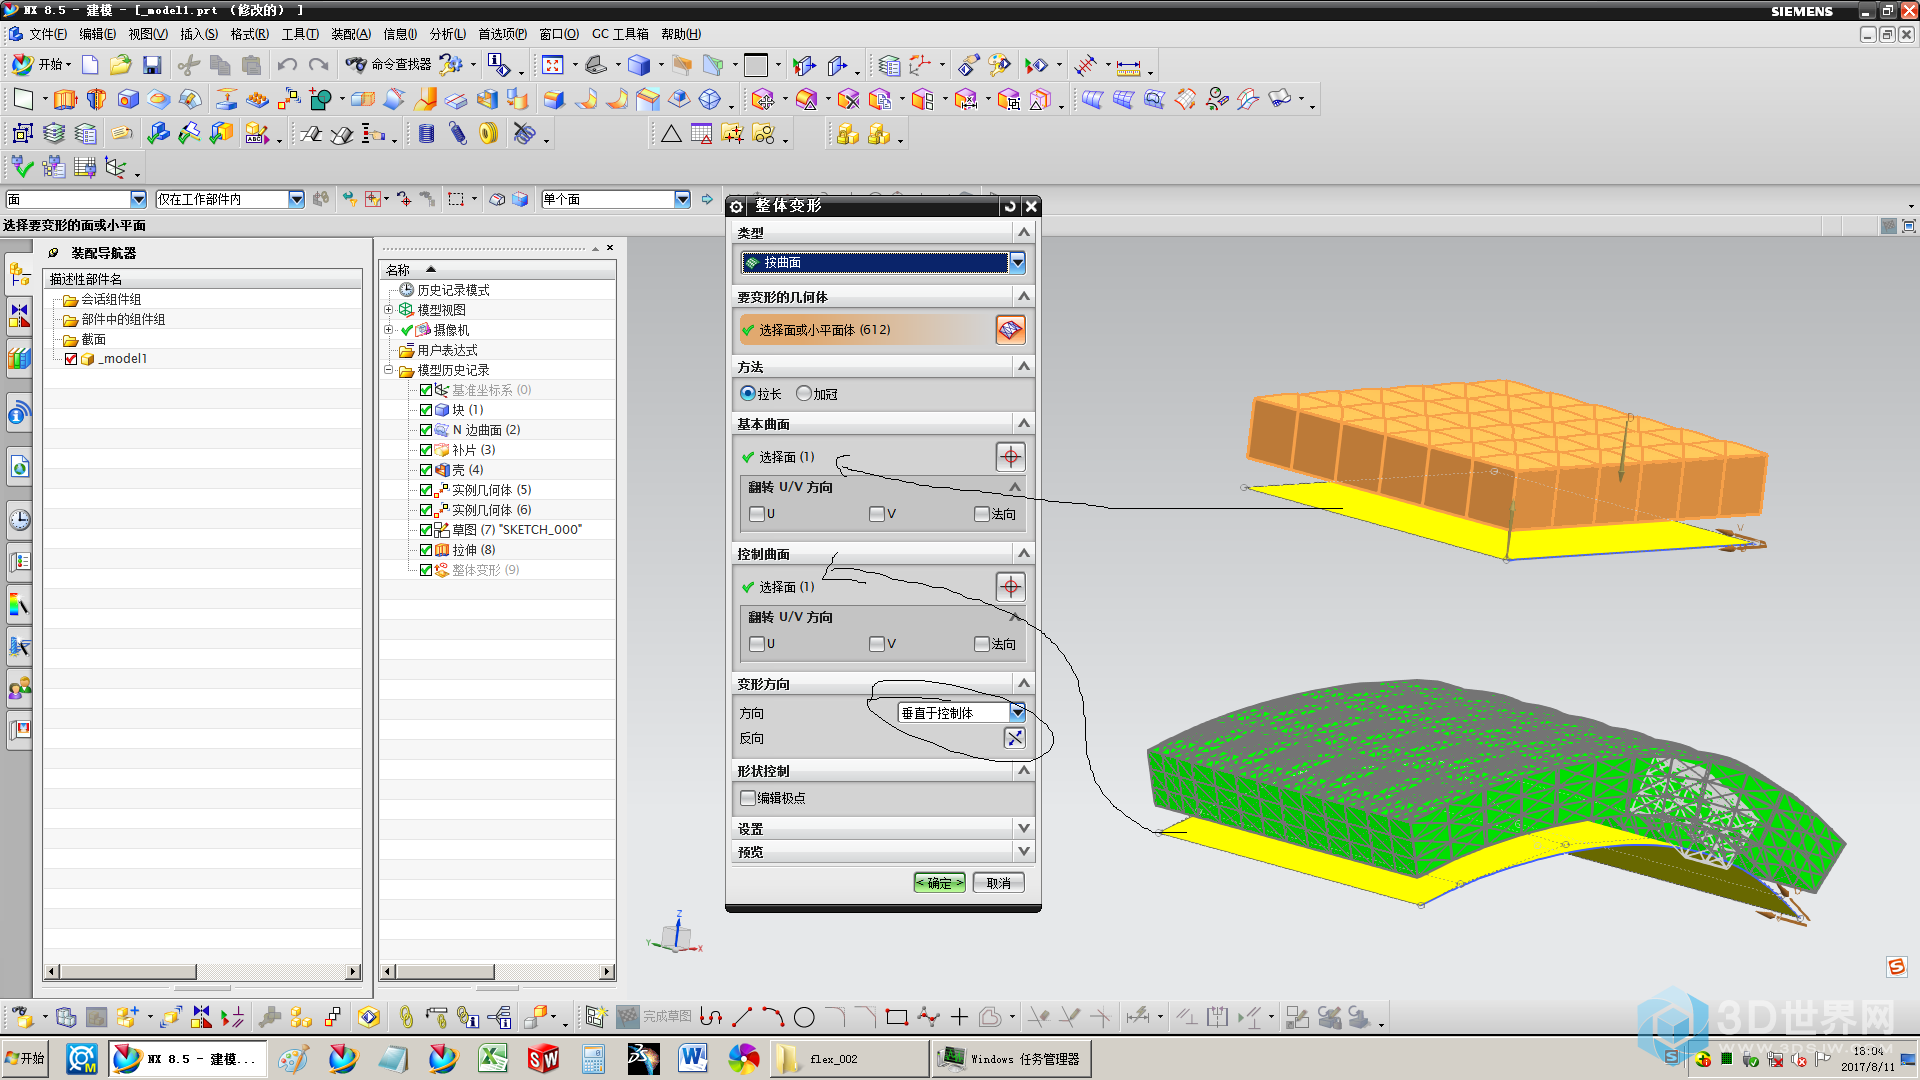This screenshot has height=1080, width=1920.
Task: Click the Redo arrow icon
Action: click(x=319, y=65)
